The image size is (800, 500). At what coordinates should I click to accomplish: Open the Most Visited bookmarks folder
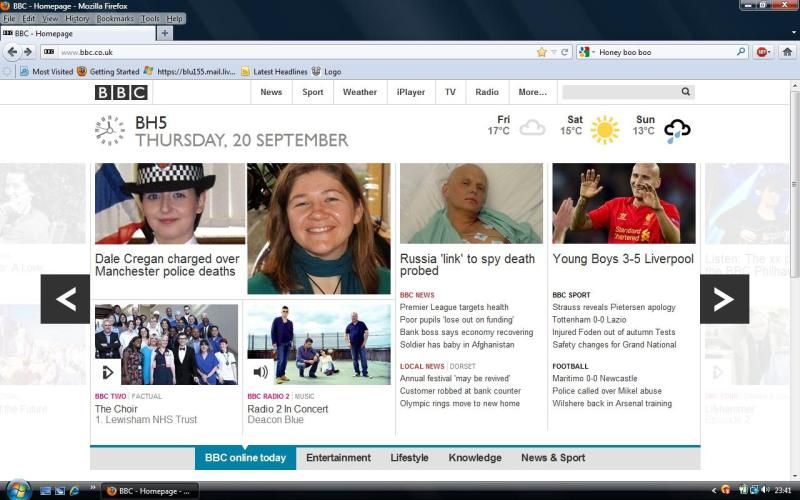(x=46, y=71)
